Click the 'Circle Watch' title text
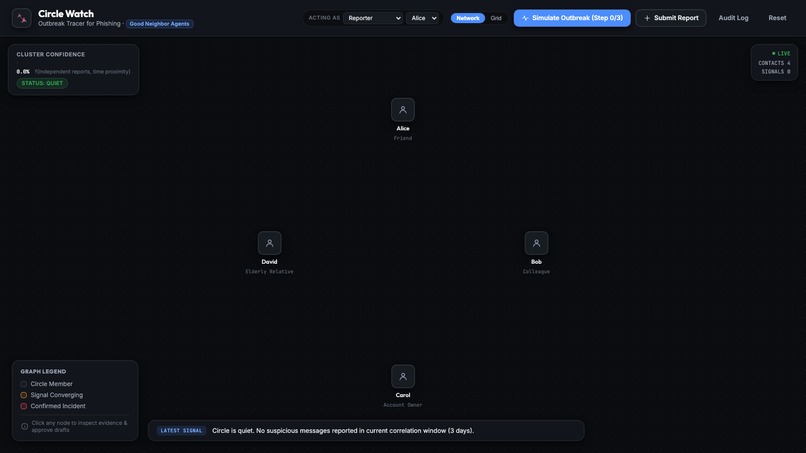 (66, 14)
